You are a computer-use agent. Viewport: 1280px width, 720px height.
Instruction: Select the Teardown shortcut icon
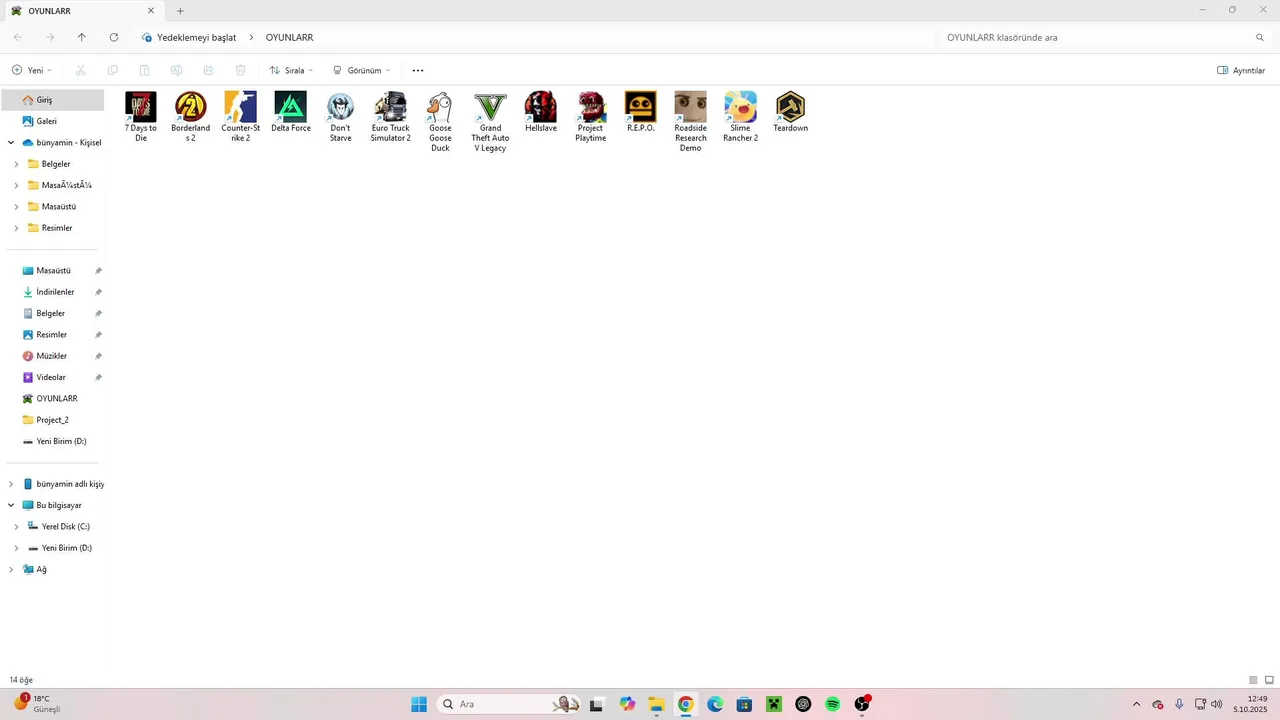(x=790, y=106)
